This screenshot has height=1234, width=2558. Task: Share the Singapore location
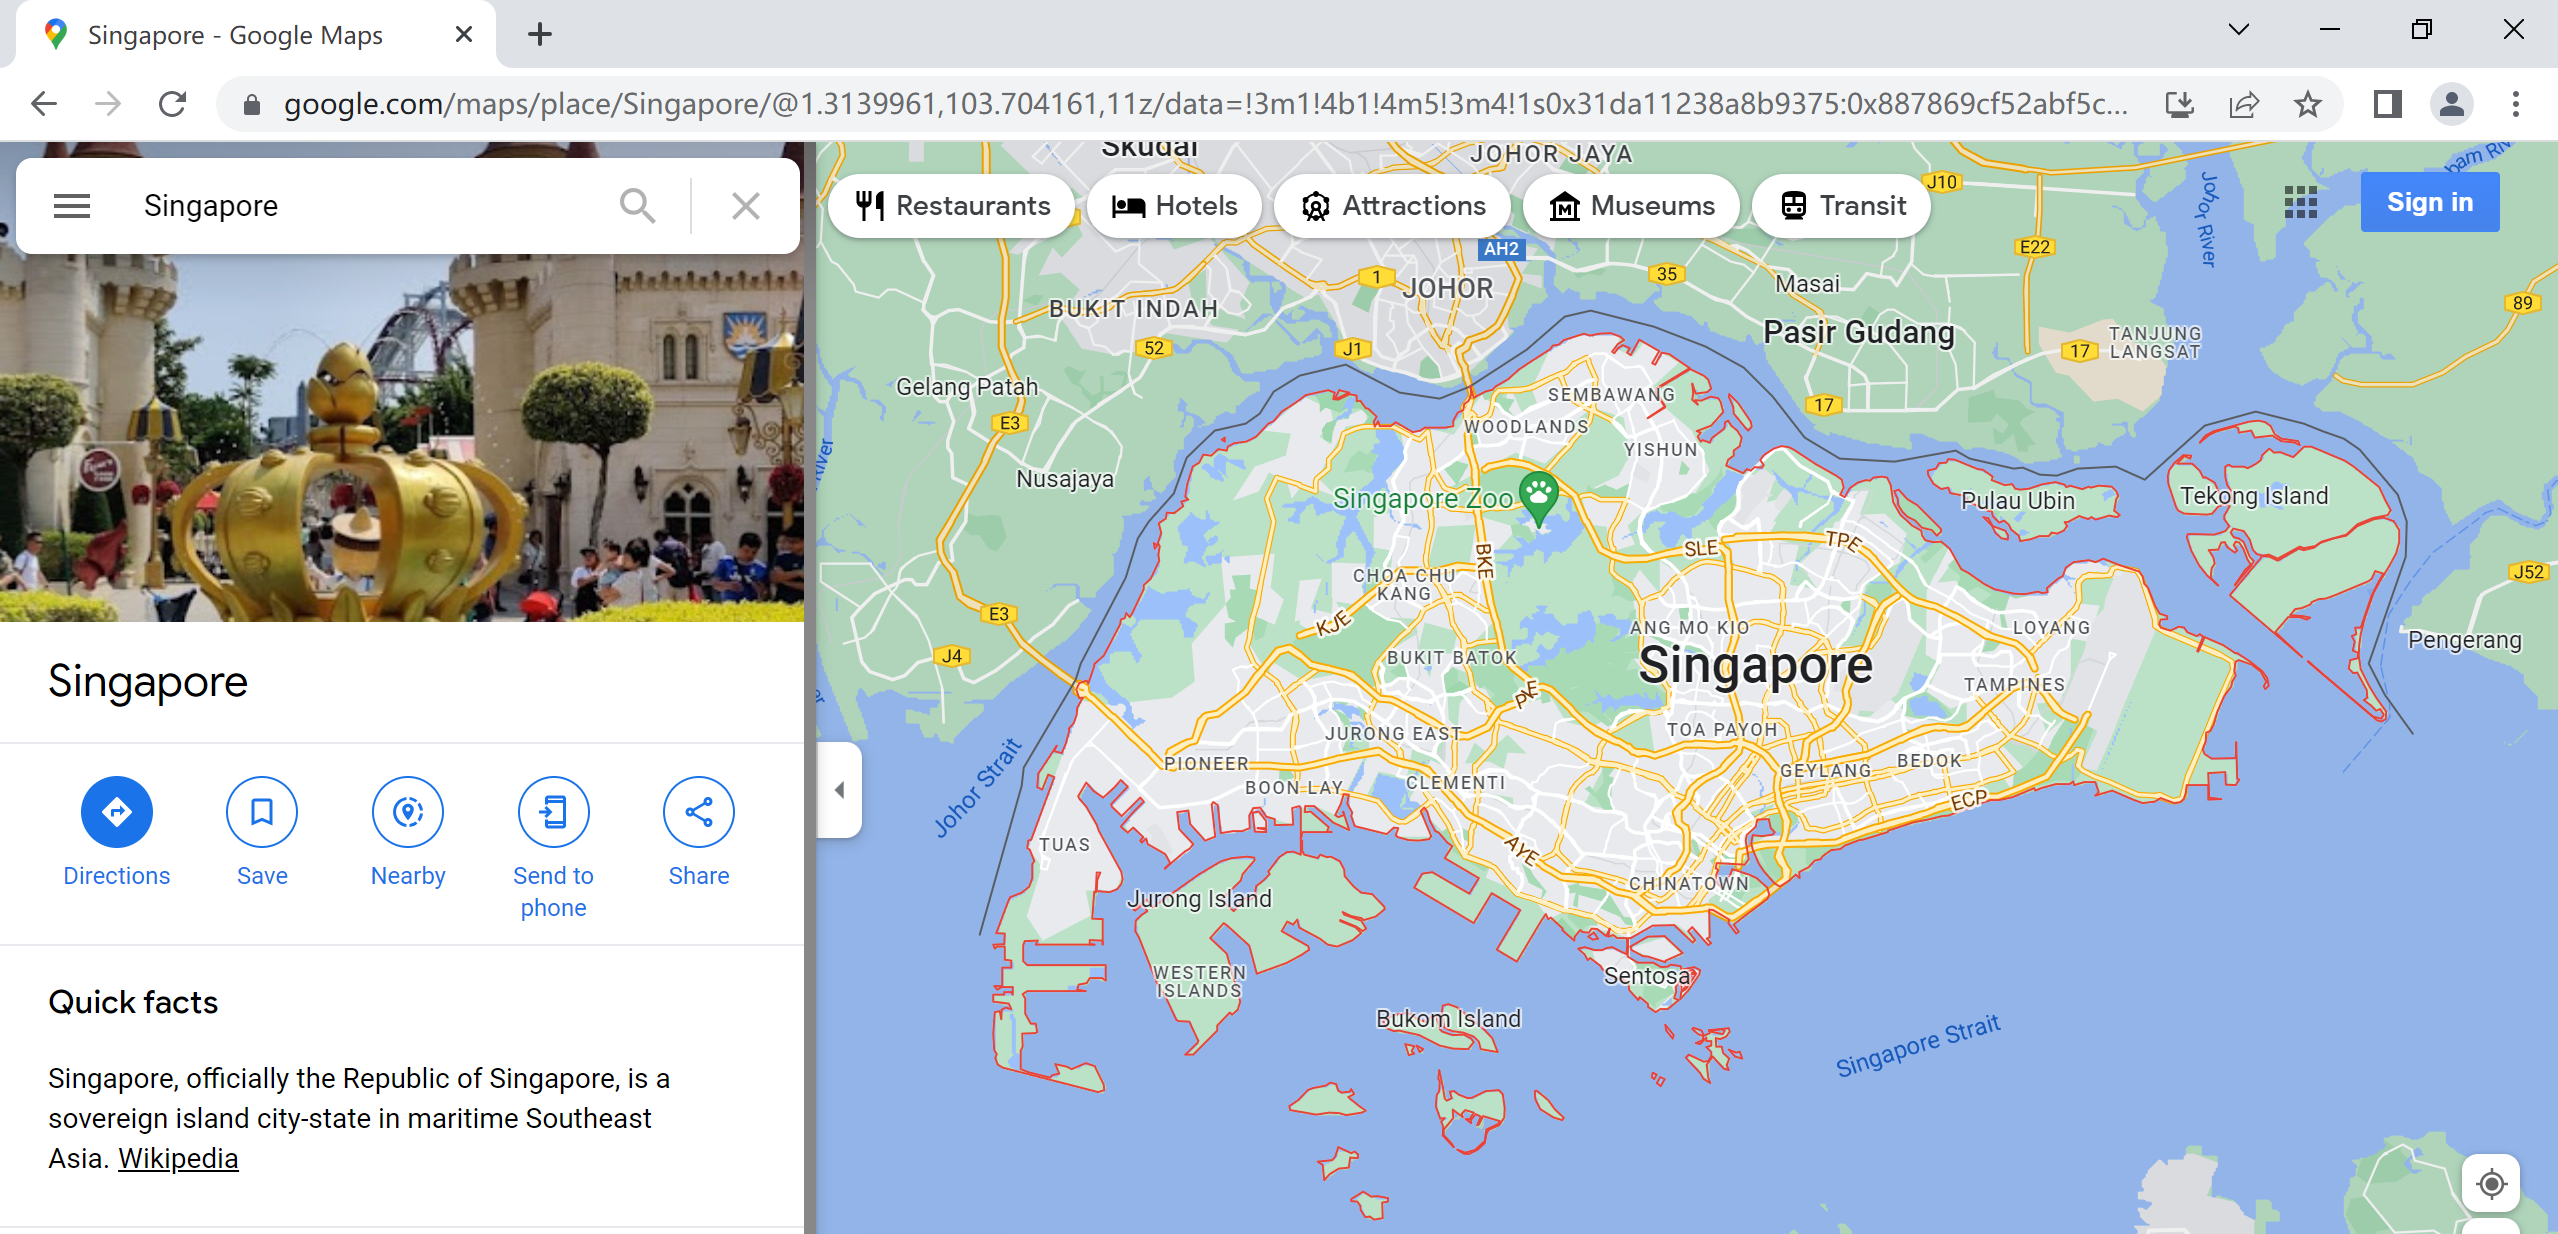pyautogui.click(x=698, y=812)
